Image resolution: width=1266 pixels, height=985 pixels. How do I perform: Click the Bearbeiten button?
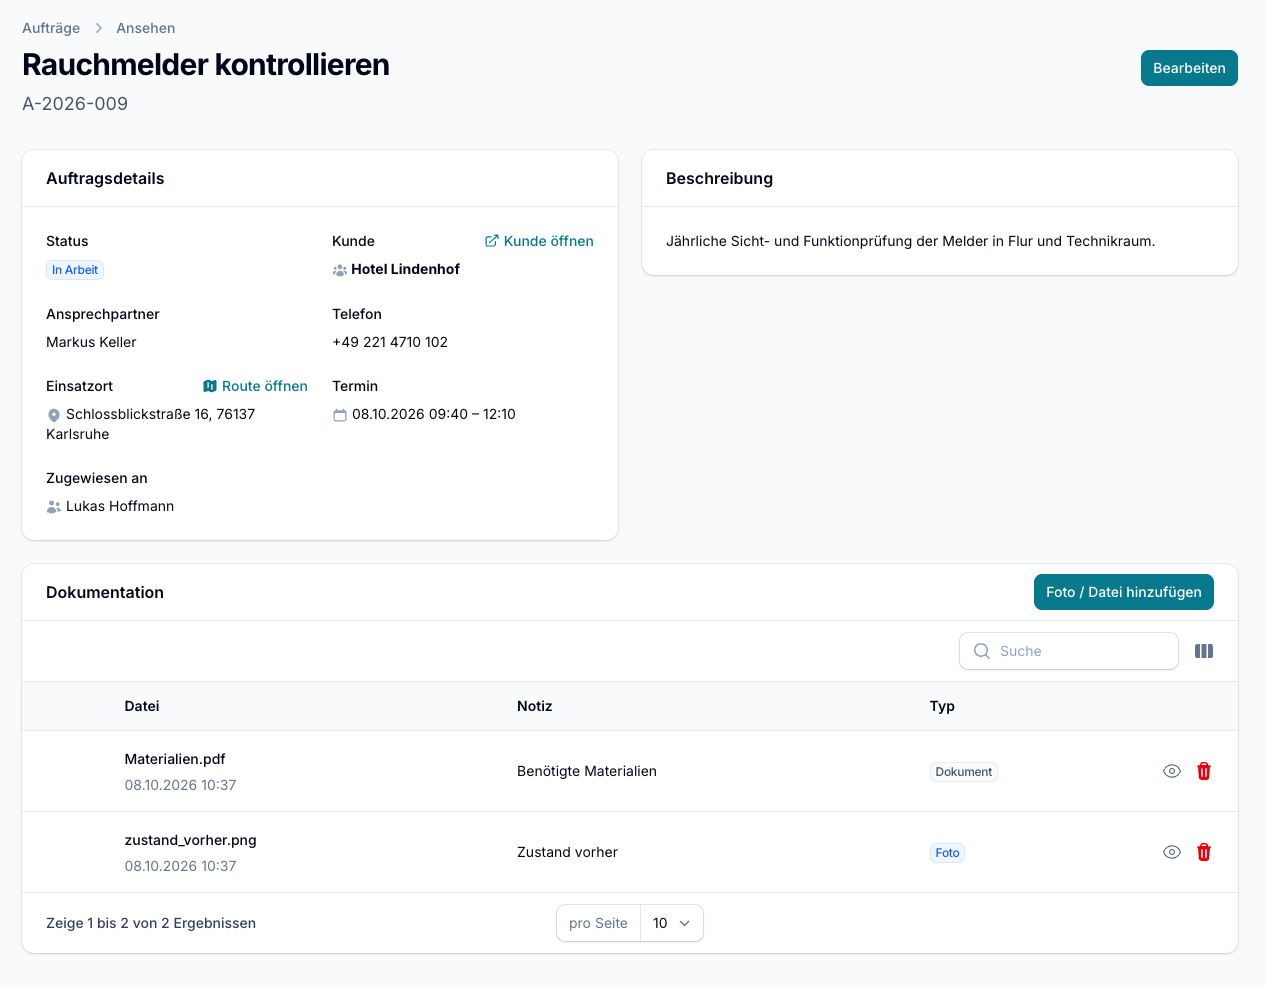[1189, 68]
